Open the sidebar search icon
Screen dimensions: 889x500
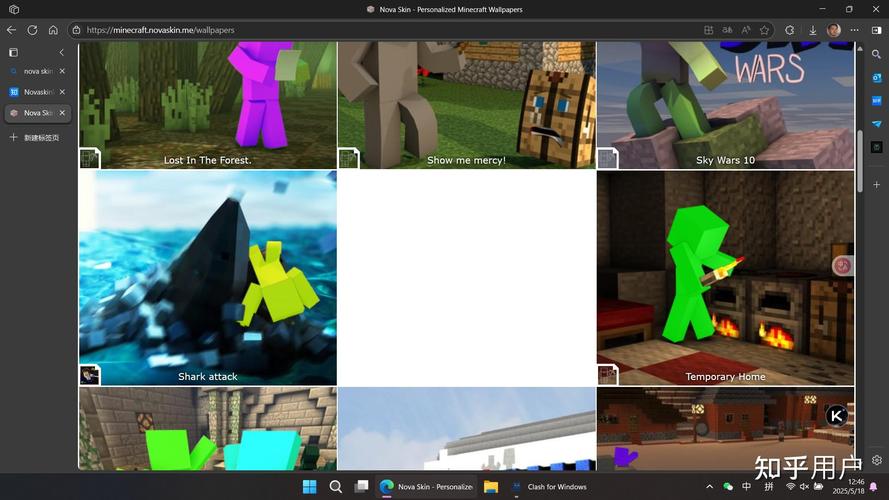point(877,54)
